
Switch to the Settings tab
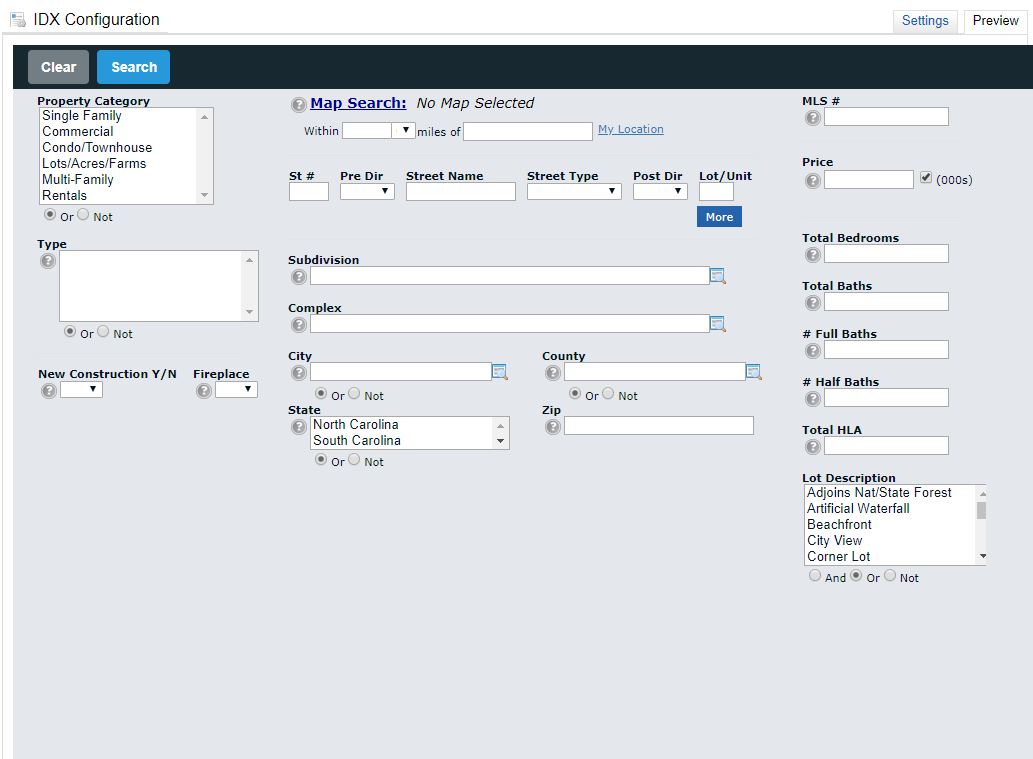pos(924,21)
